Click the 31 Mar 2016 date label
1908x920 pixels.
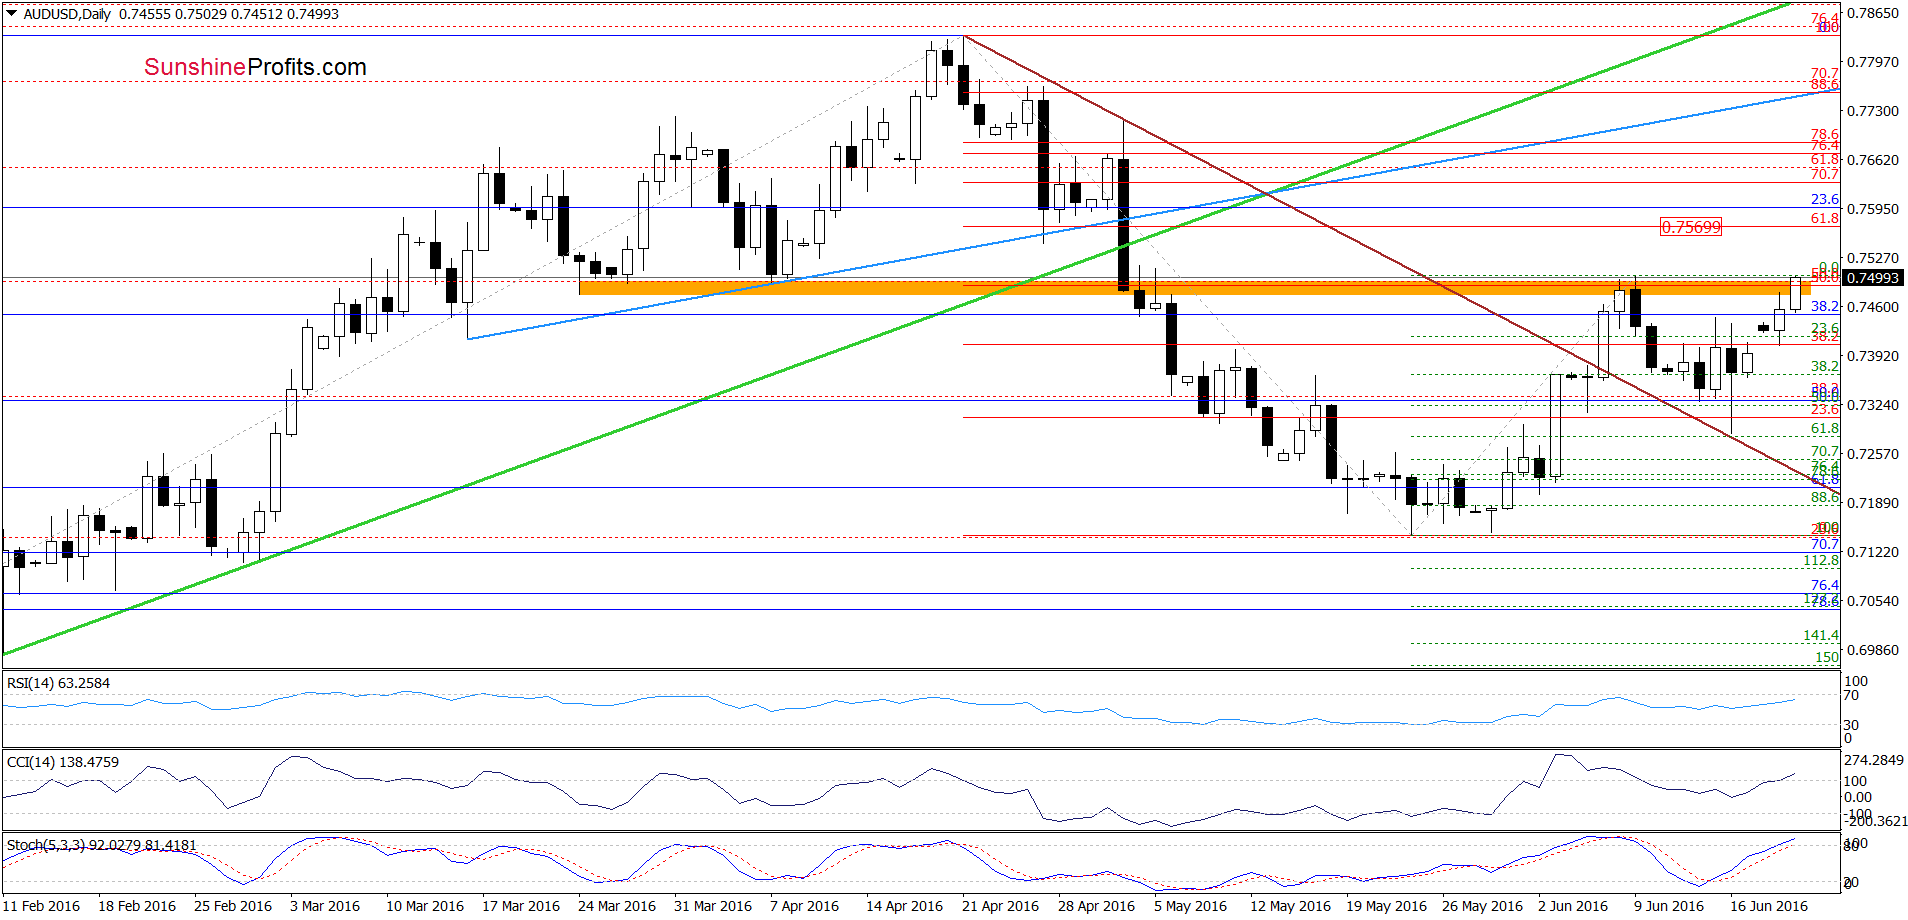(x=713, y=906)
